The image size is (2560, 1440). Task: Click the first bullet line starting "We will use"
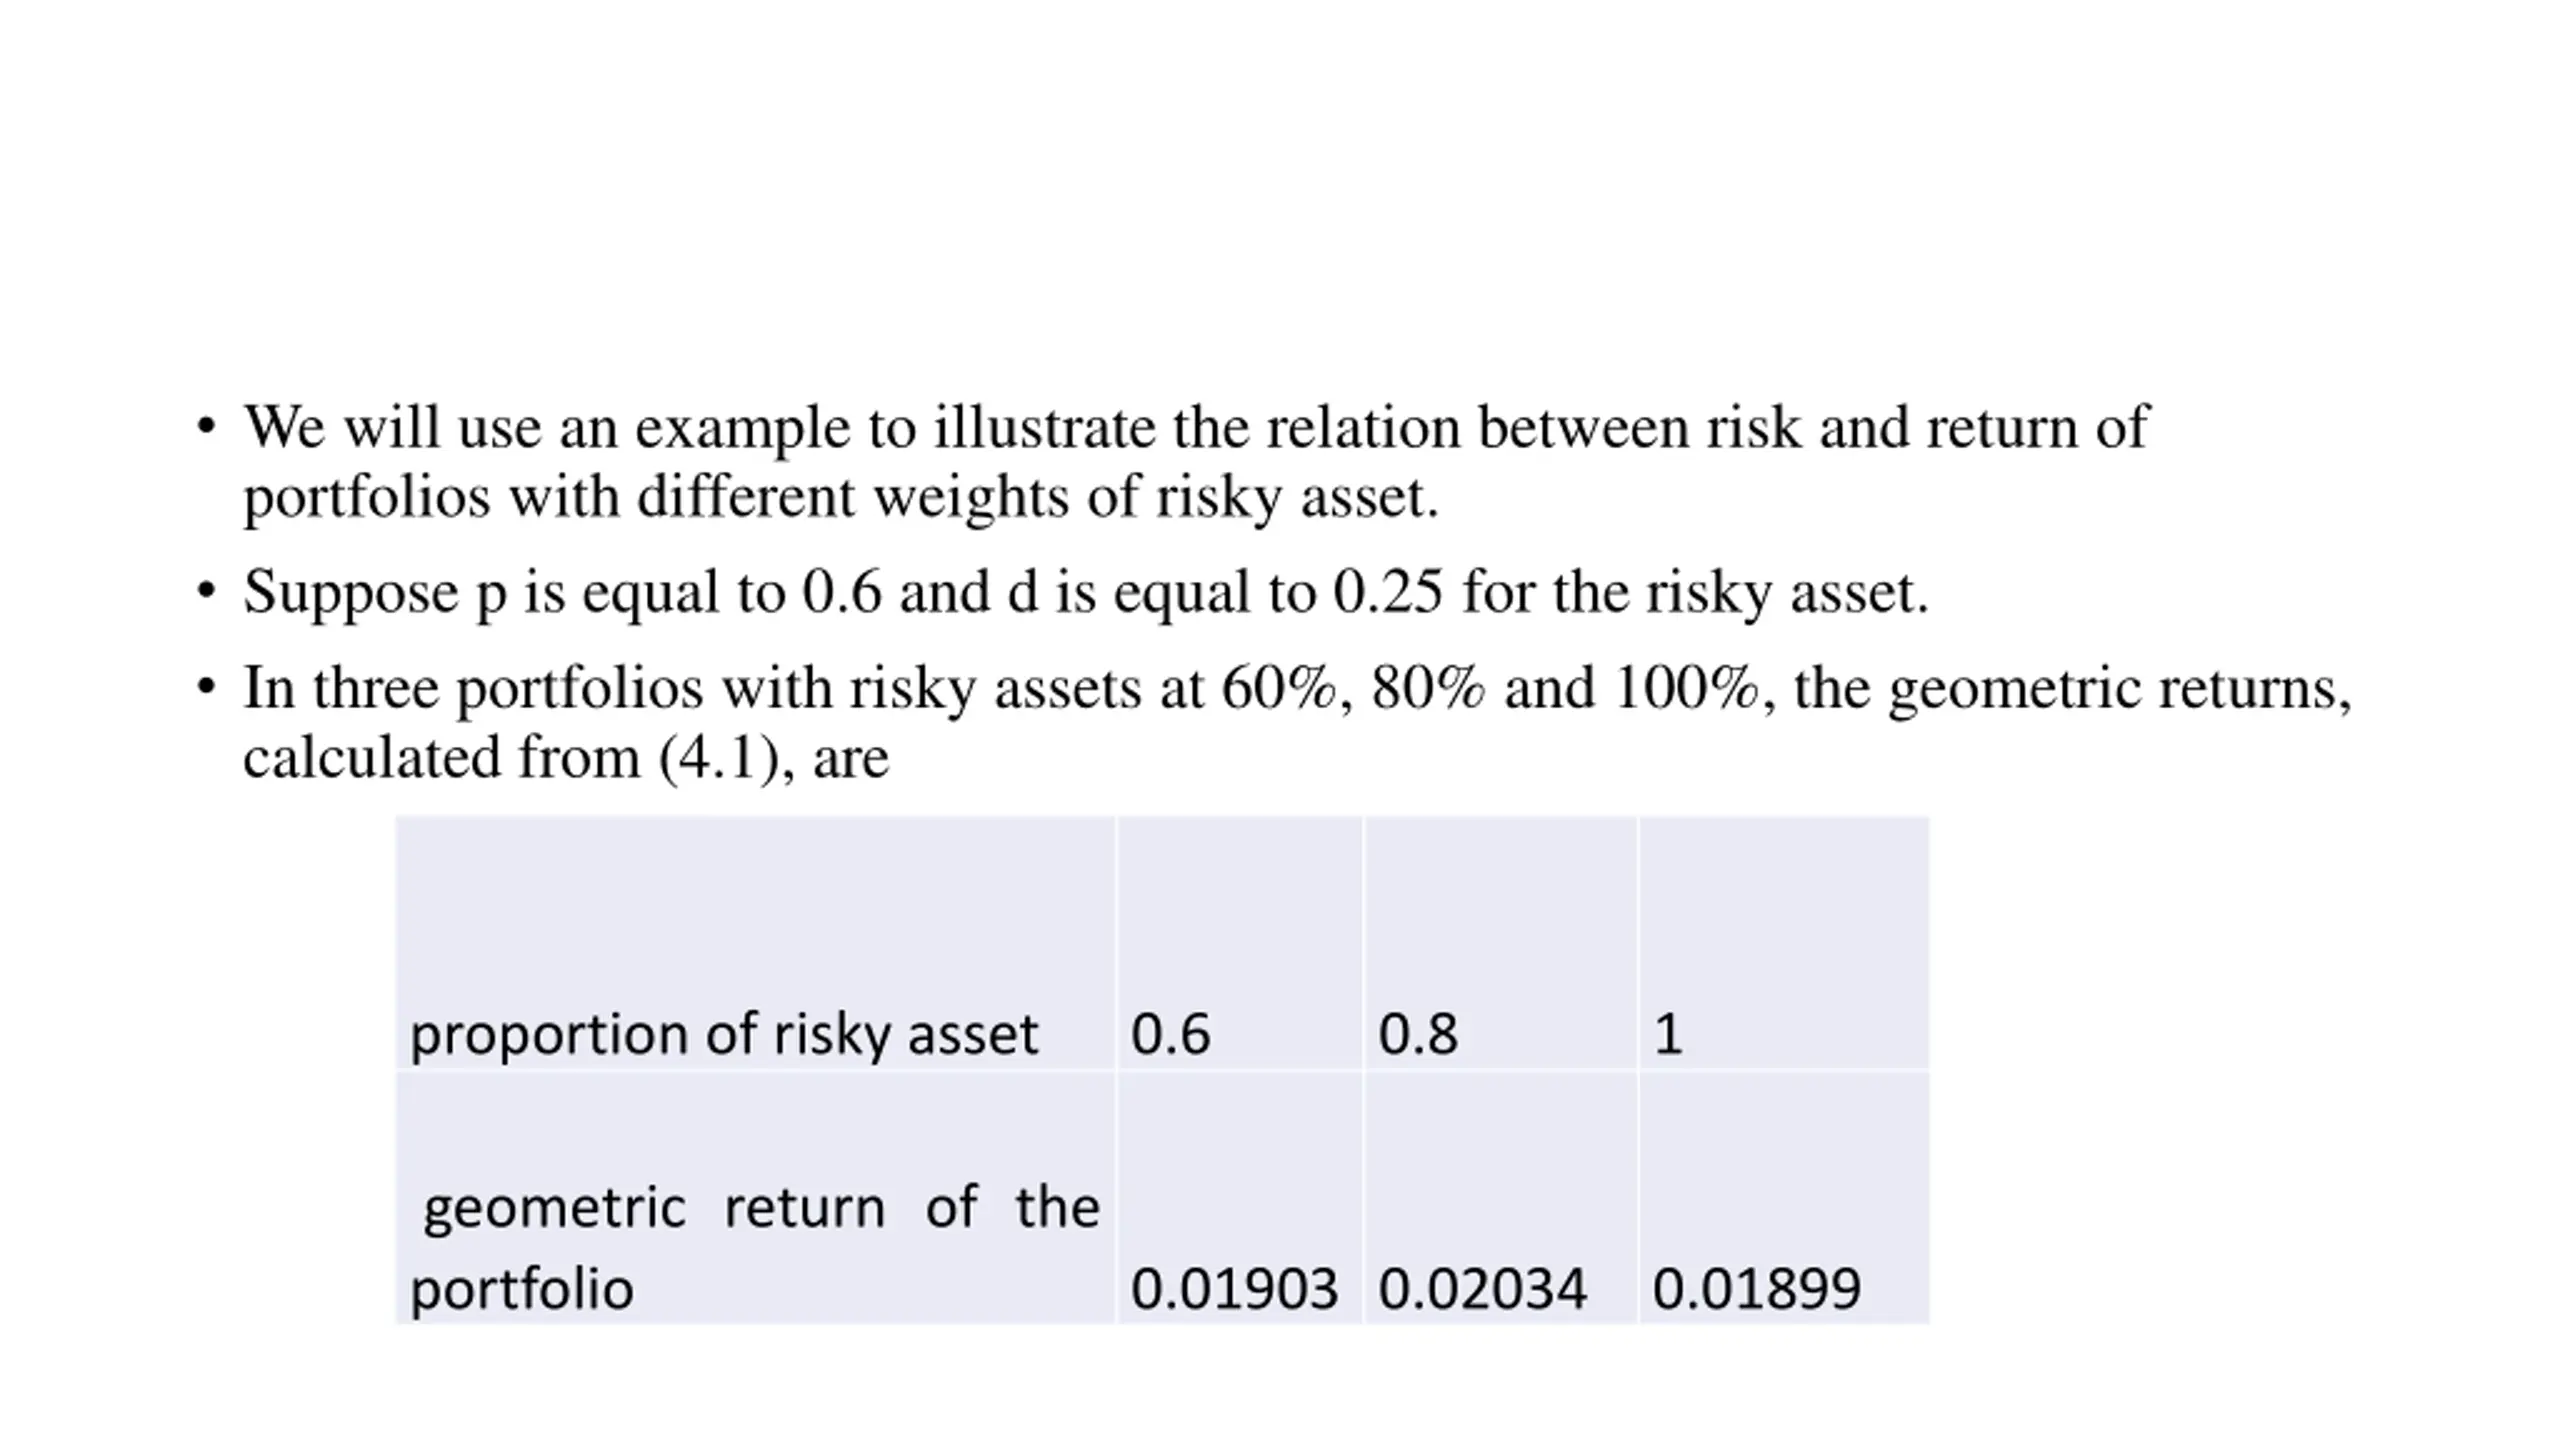(1195, 427)
